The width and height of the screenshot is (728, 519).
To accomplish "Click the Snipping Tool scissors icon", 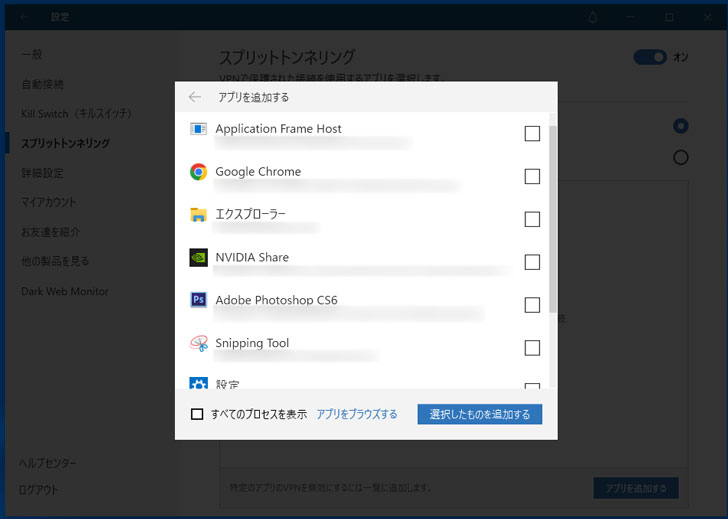I will tap(198, 343).
